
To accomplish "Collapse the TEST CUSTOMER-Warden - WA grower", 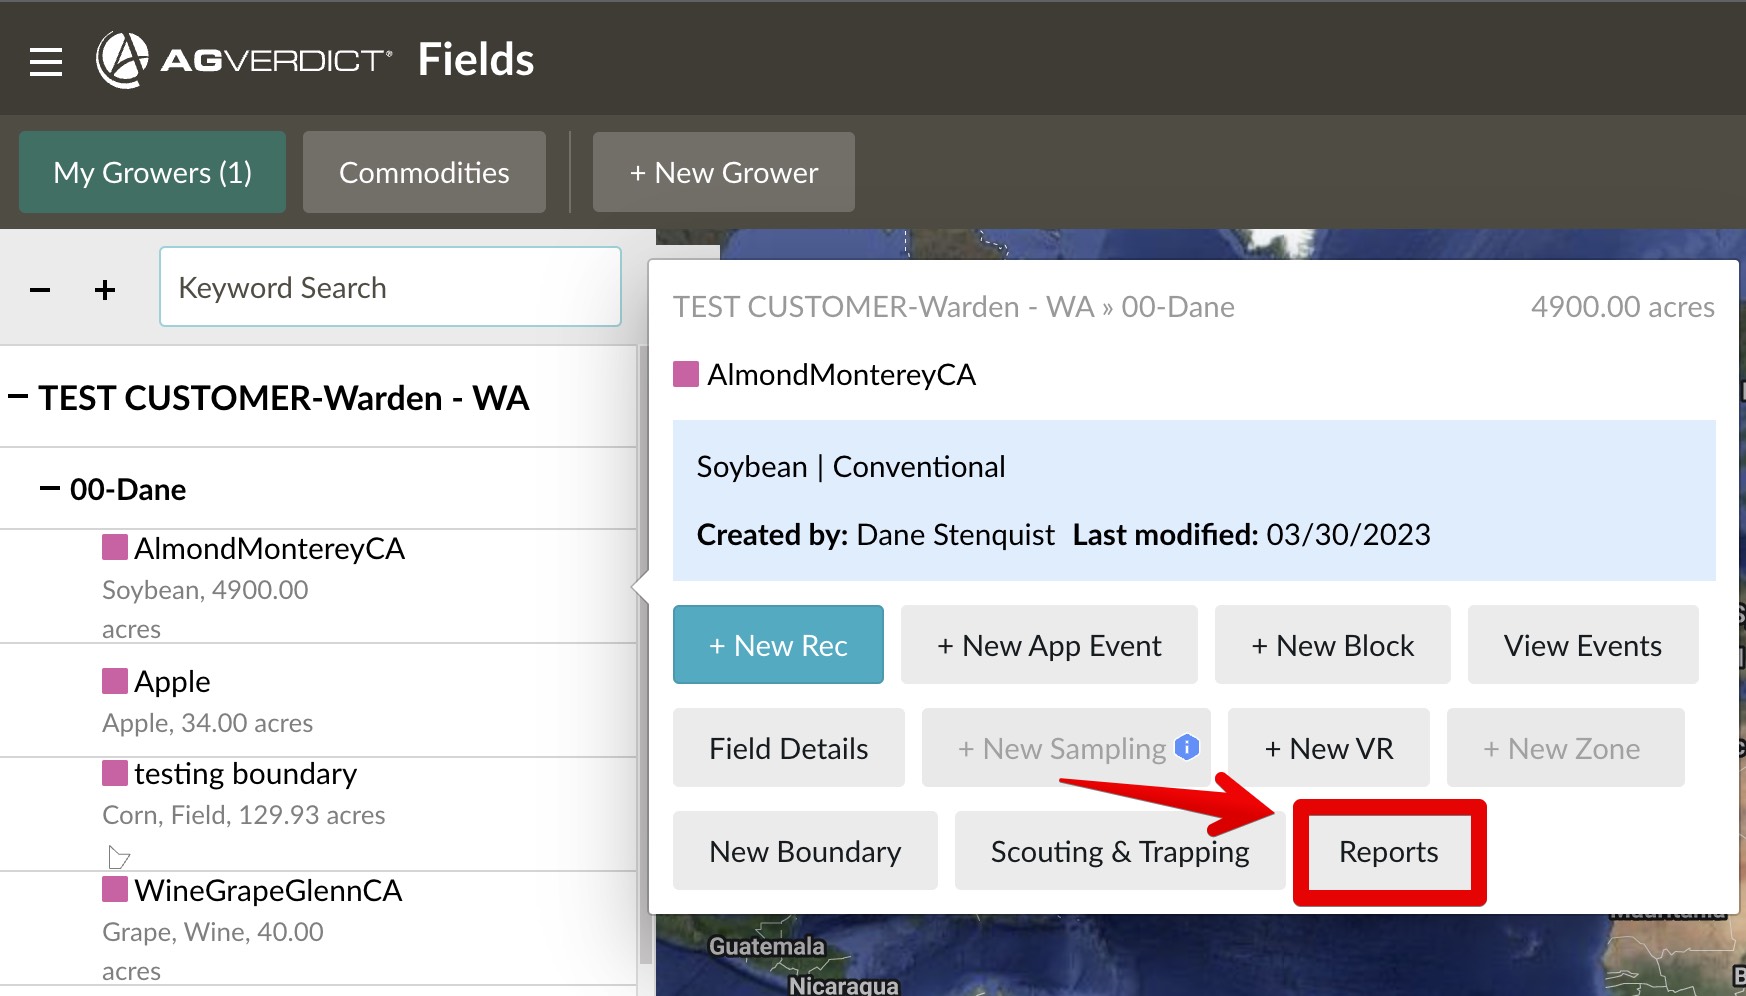I will pyautogui.click(x=18, y=397).
